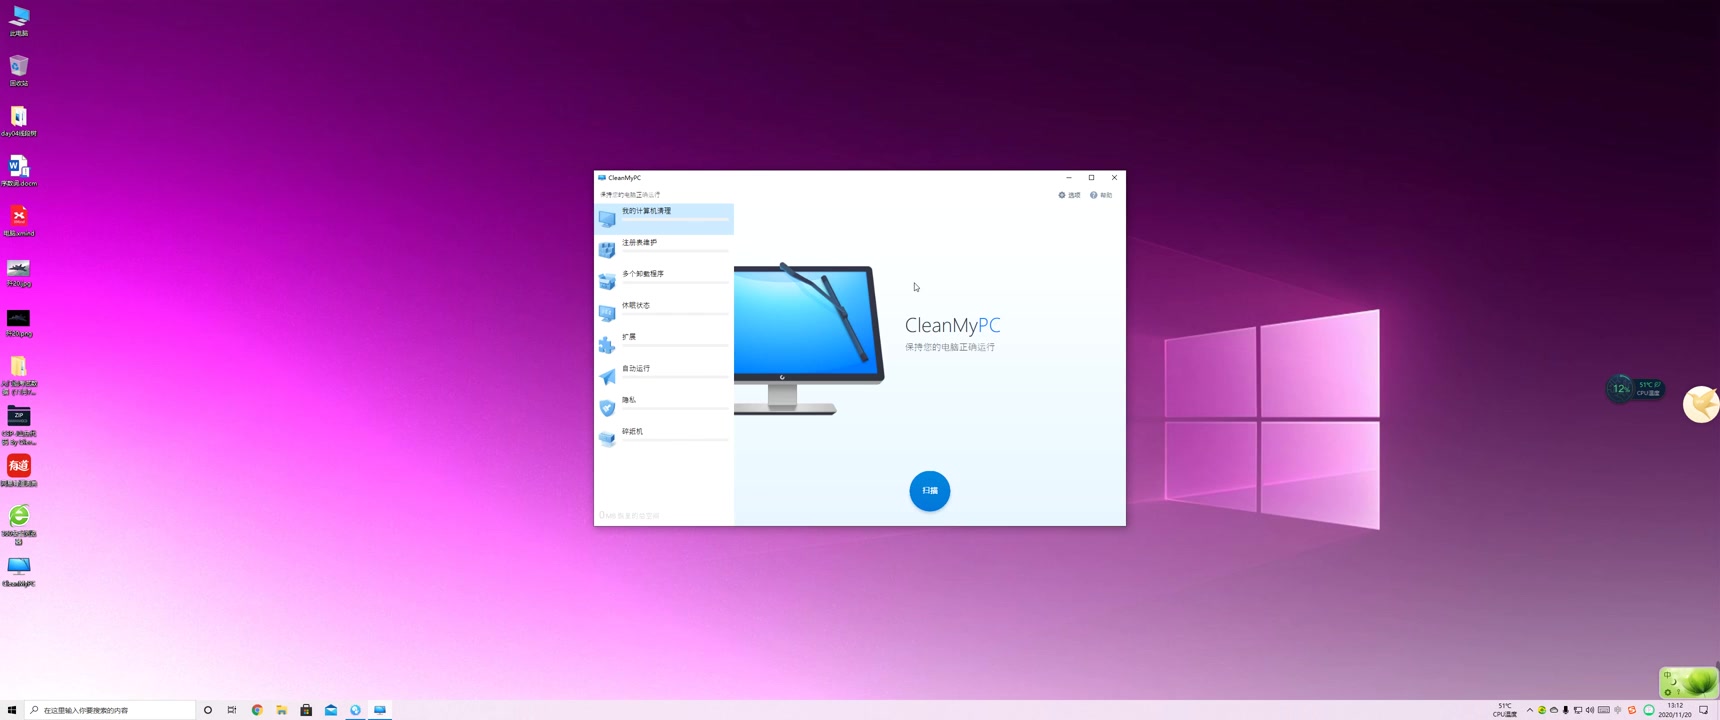Viewport: 1720px width, 720px height.
Task: Select the Recycle Bin desktop icon
Action: 19,71
